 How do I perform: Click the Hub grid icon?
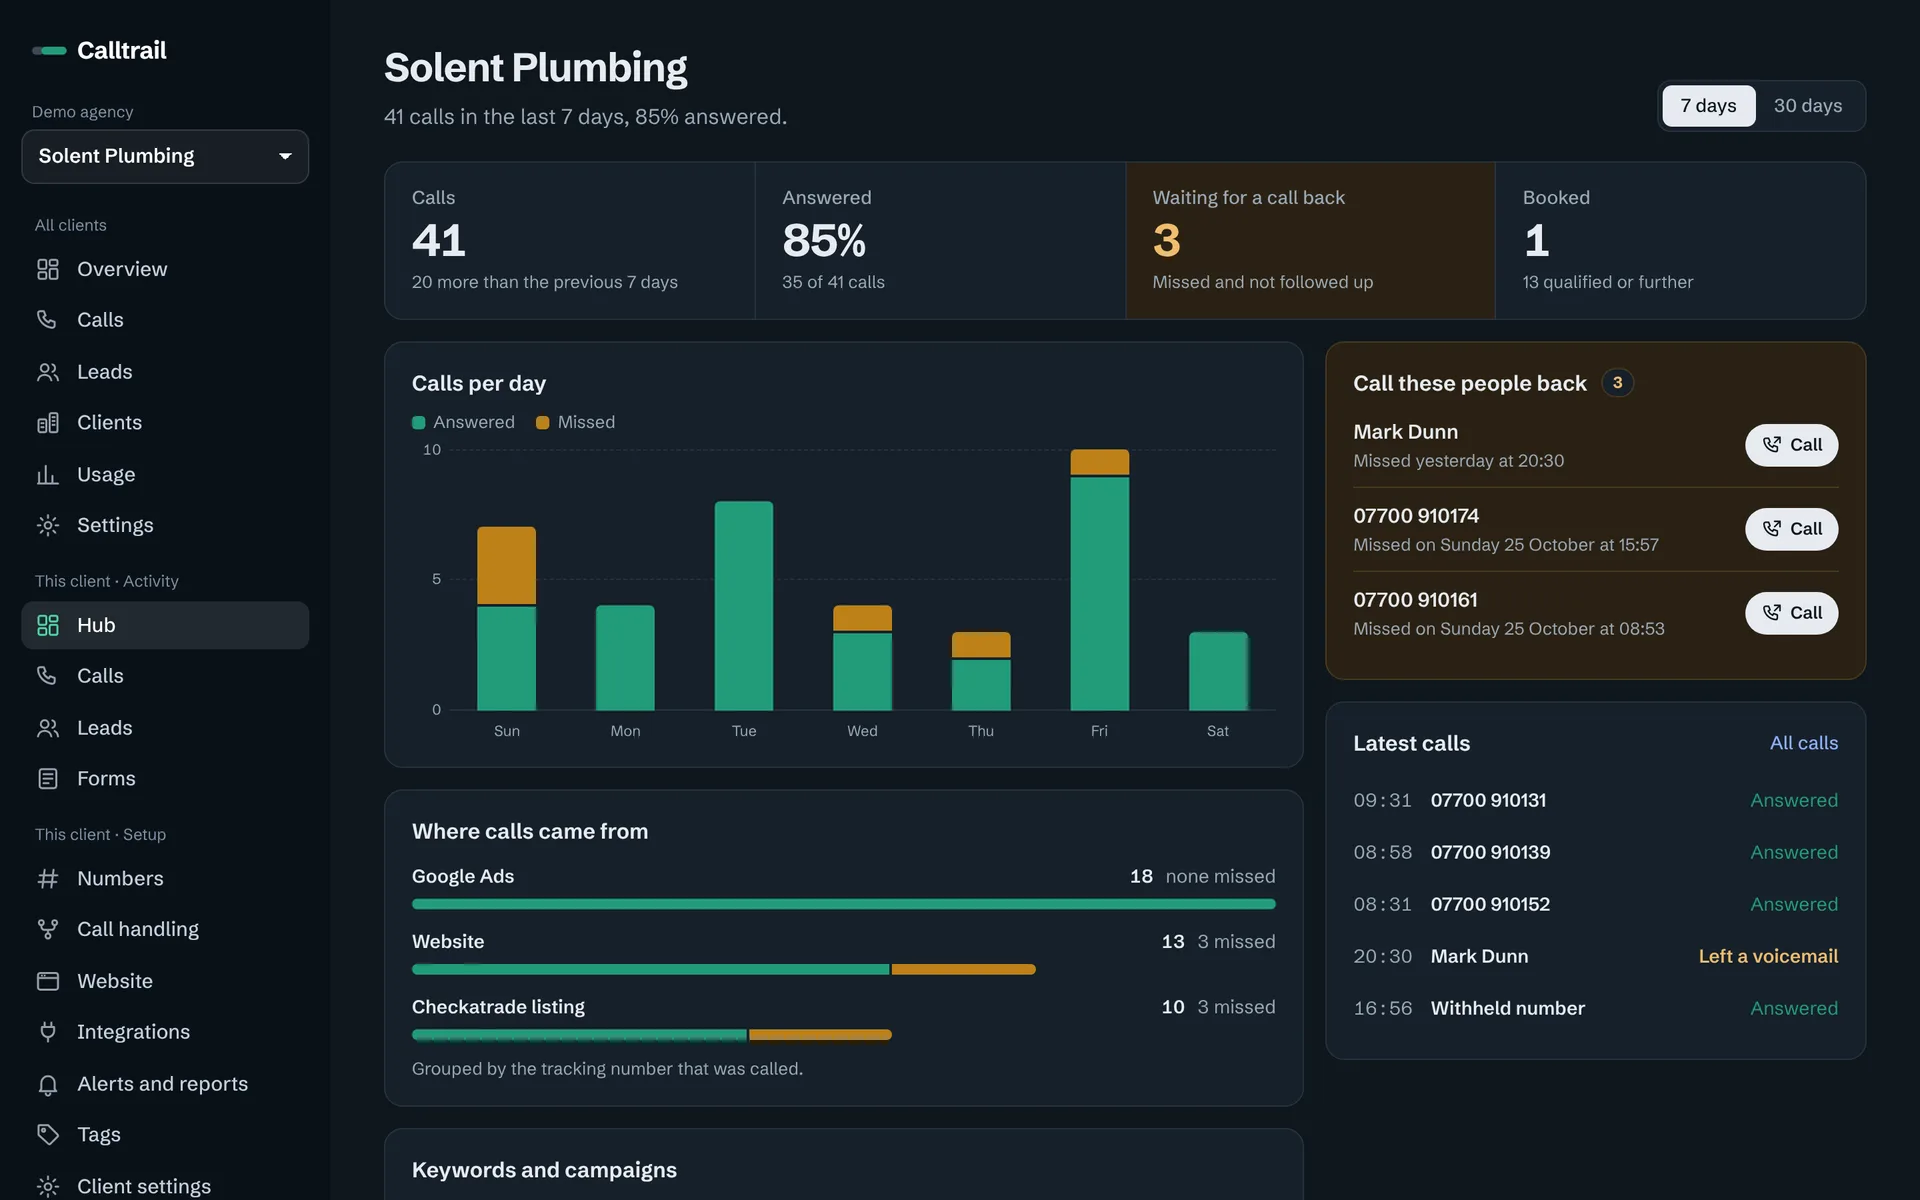[x=48, y=625]
